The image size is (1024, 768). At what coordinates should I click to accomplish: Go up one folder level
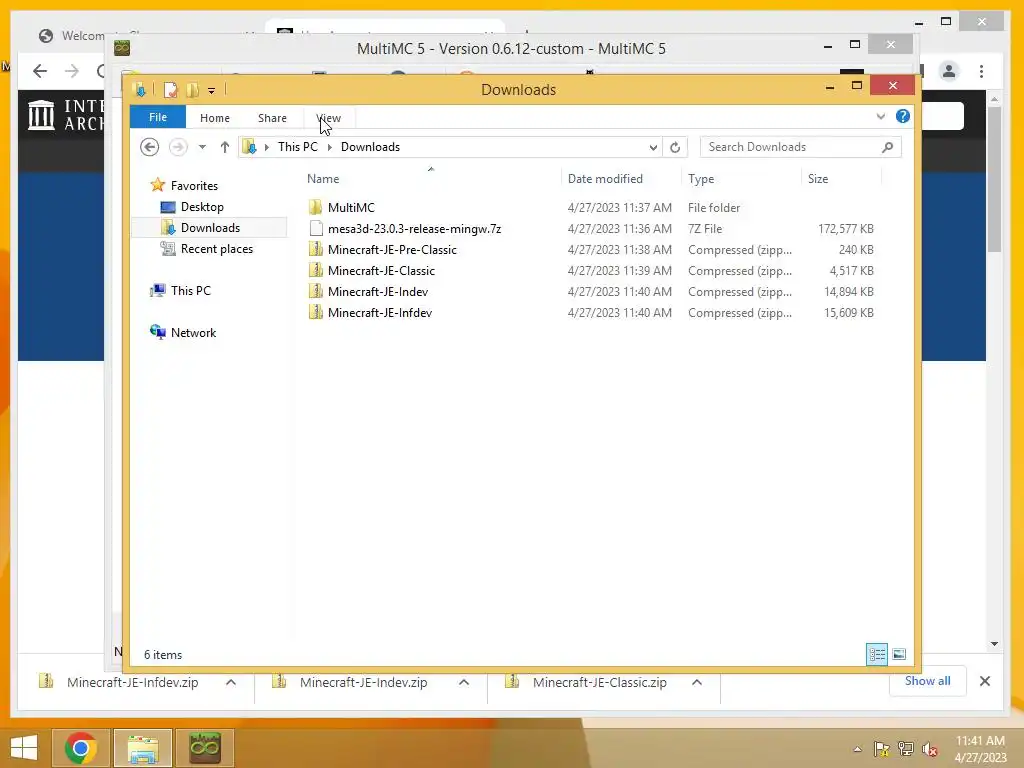225,147
